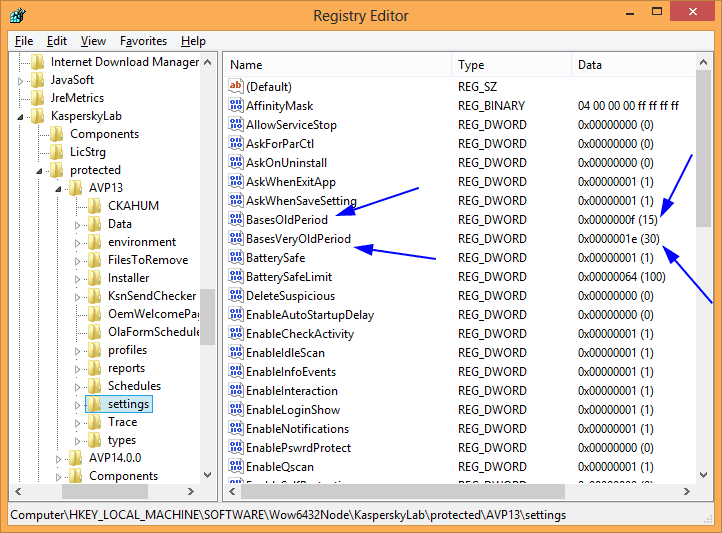Expand the JavaSoft tree node
Screen dimensions: 722x533
(x=20, y=81)
